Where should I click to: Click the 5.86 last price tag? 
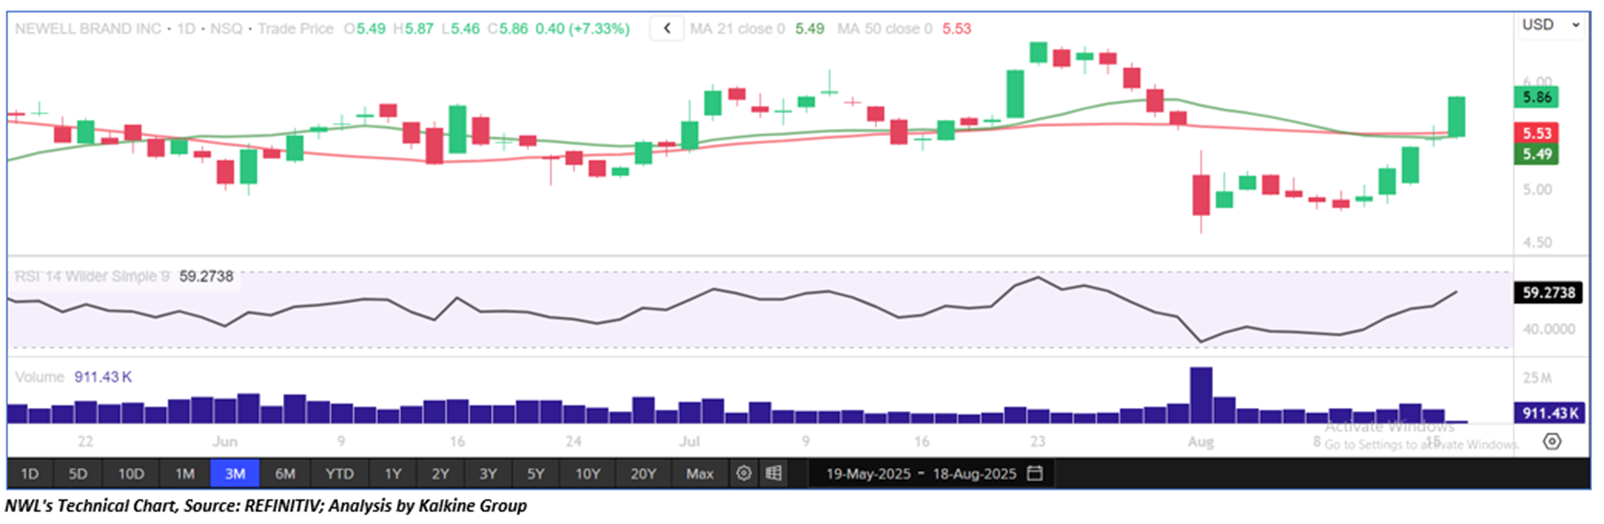[1537, 97]
